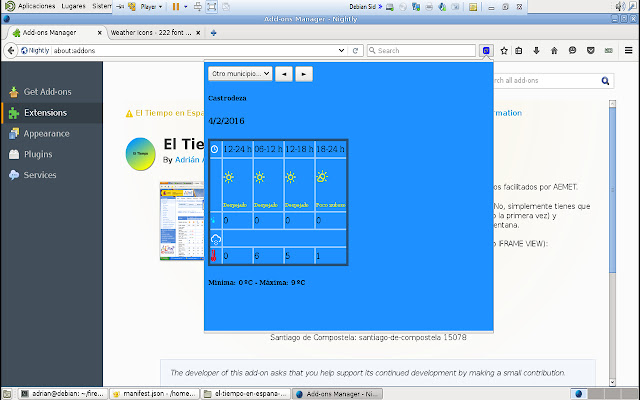Click the yellow warning triangle icon

click(129, 113)
